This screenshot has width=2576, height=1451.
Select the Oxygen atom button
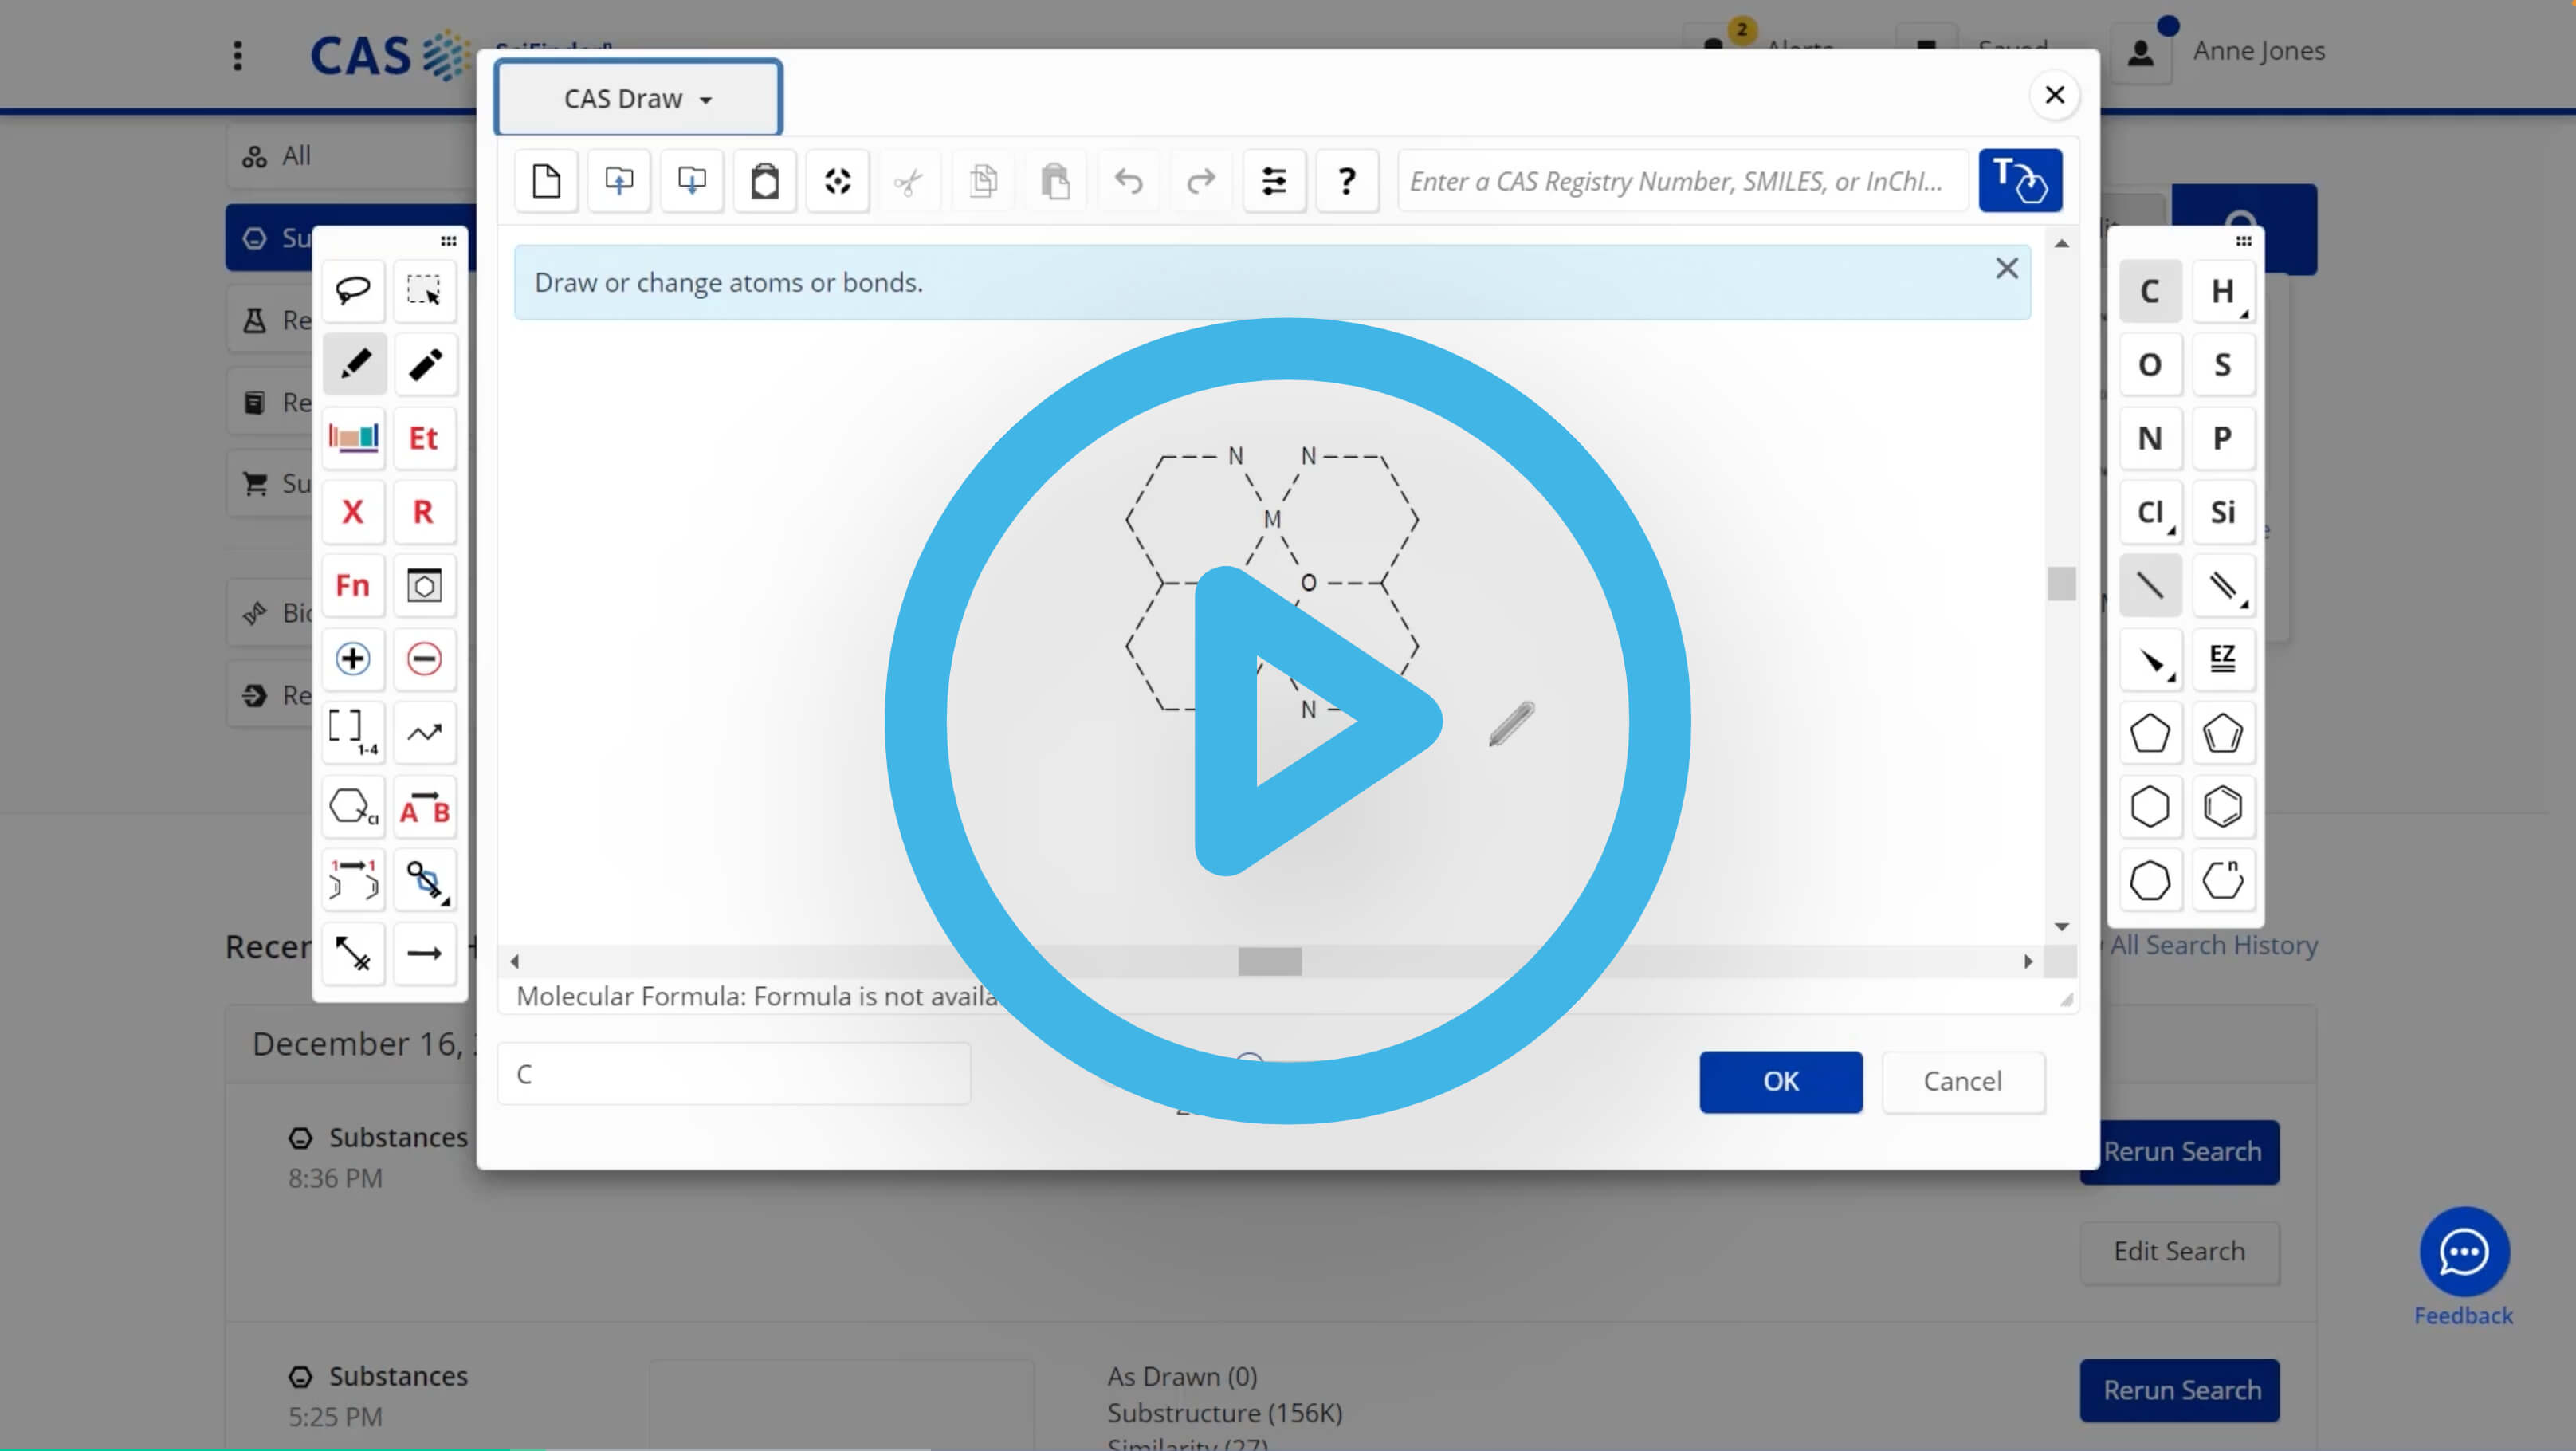click(x=2150, y=364)
